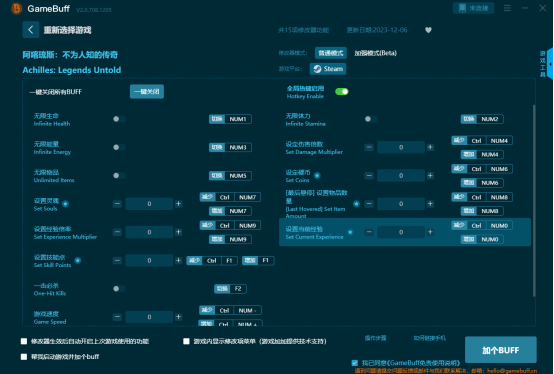Toggle Infinite Health switch
This screenshot has width=554, height=374.
(x=119, y=119)
